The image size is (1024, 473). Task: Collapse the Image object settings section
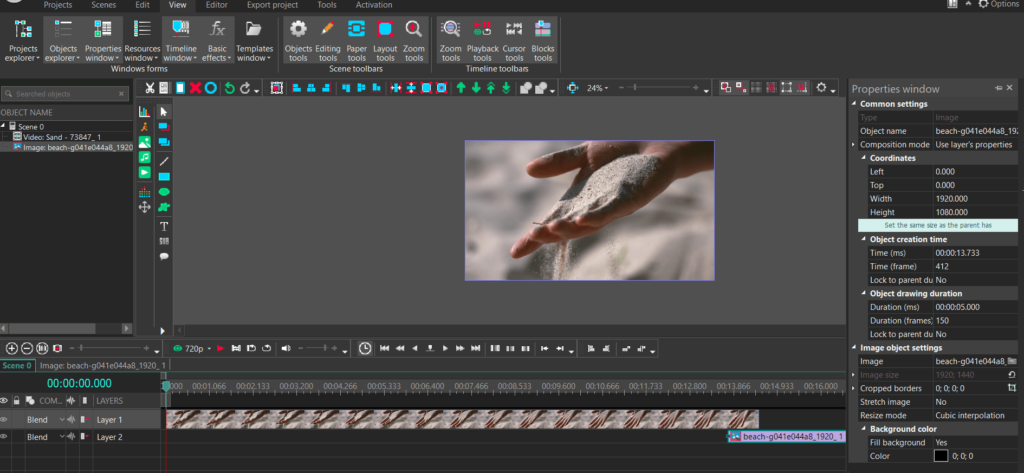854,348
